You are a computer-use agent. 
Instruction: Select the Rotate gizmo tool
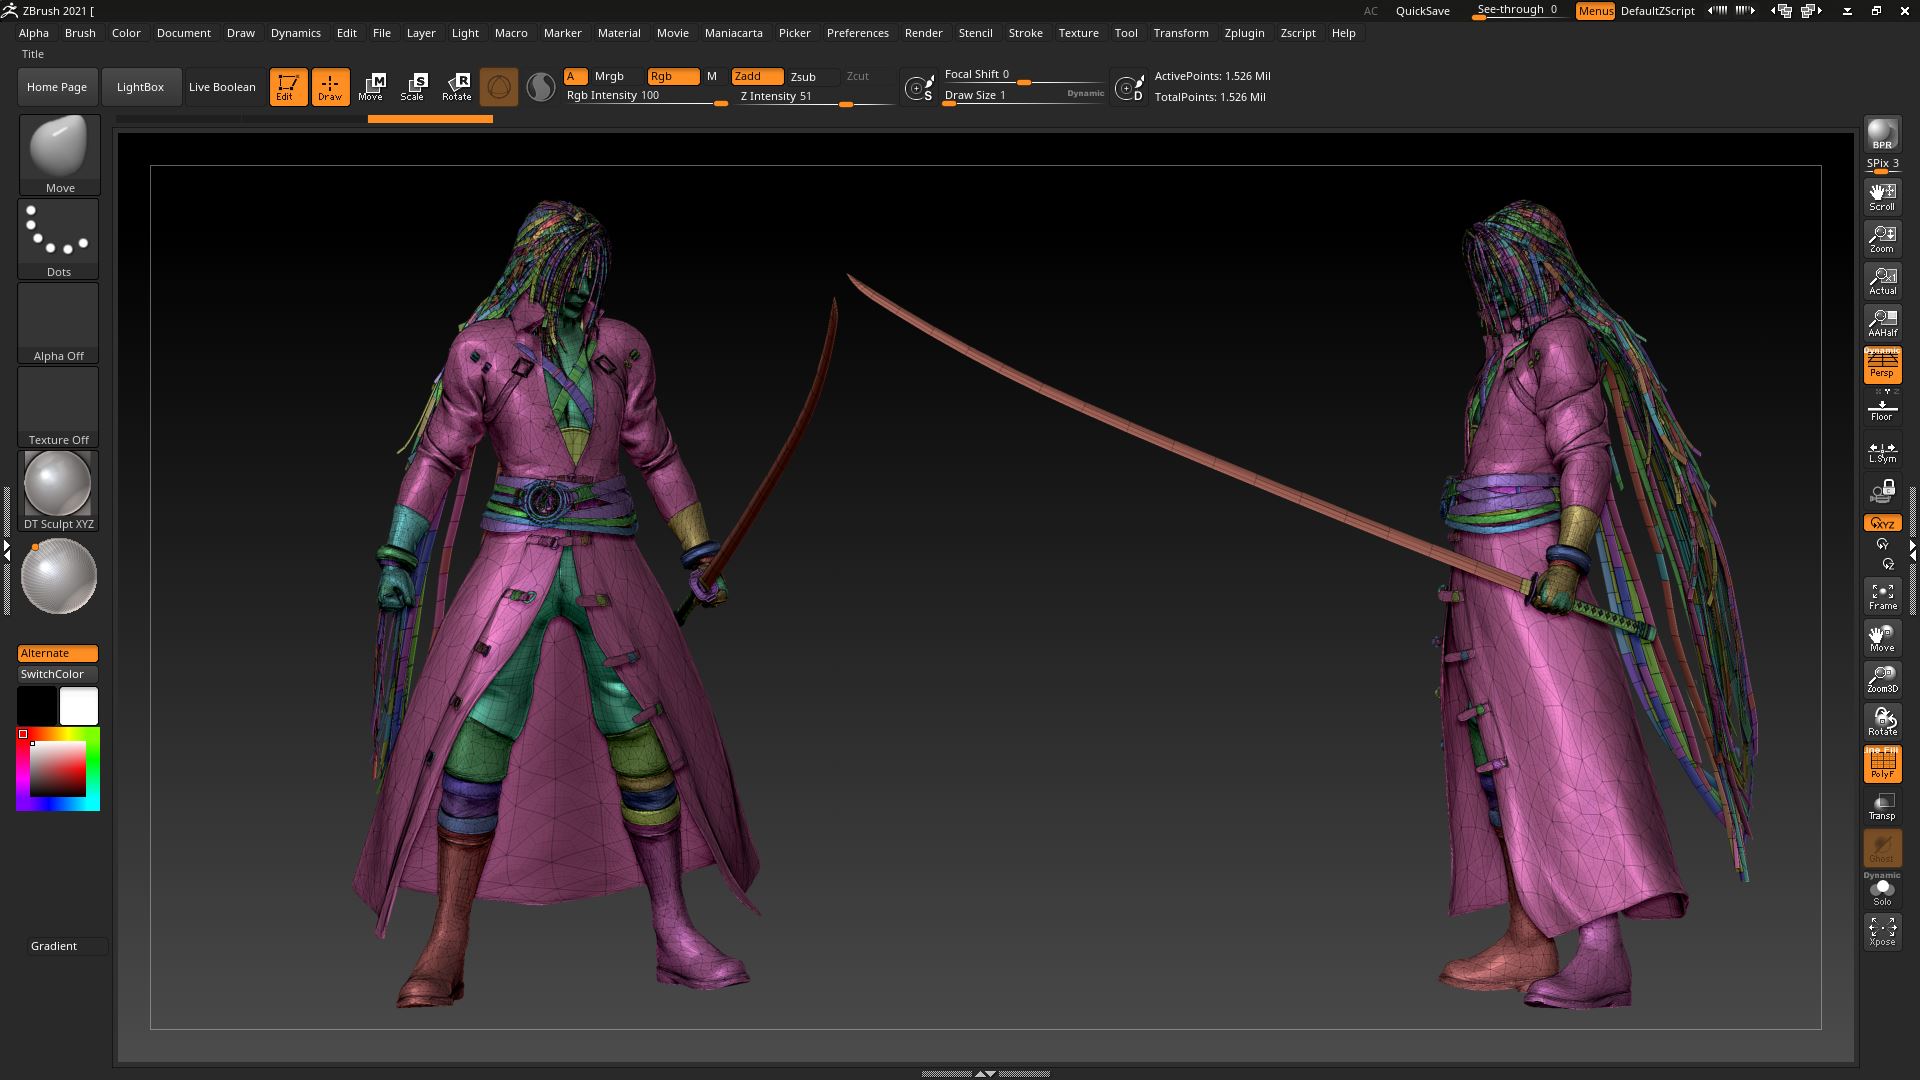(457, 87)
